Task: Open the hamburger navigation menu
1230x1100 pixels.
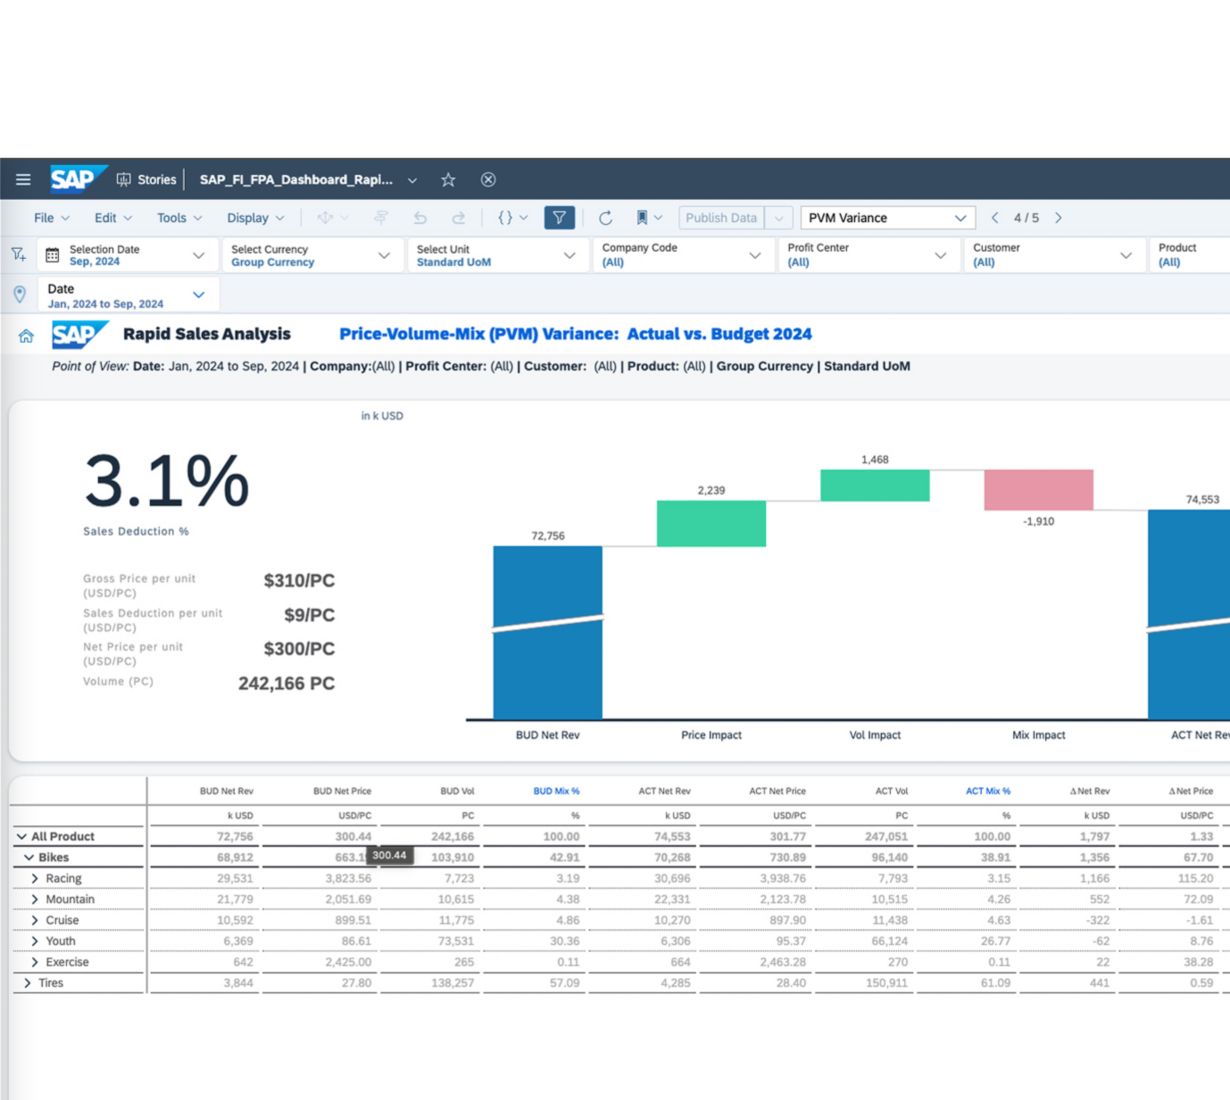Action: click(x=23, y=180)
